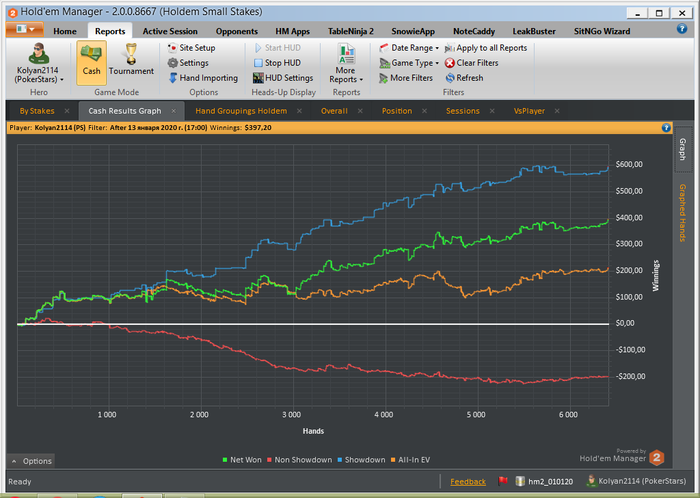Open the LeakBuster tab
Screen dimensions: 700x498
click(x=534, y=31)
